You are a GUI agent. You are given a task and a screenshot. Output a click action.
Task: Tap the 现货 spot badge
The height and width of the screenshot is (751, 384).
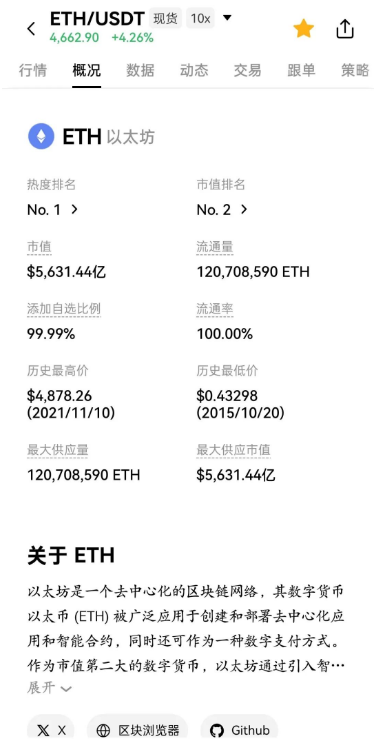(x=165, y=18)
